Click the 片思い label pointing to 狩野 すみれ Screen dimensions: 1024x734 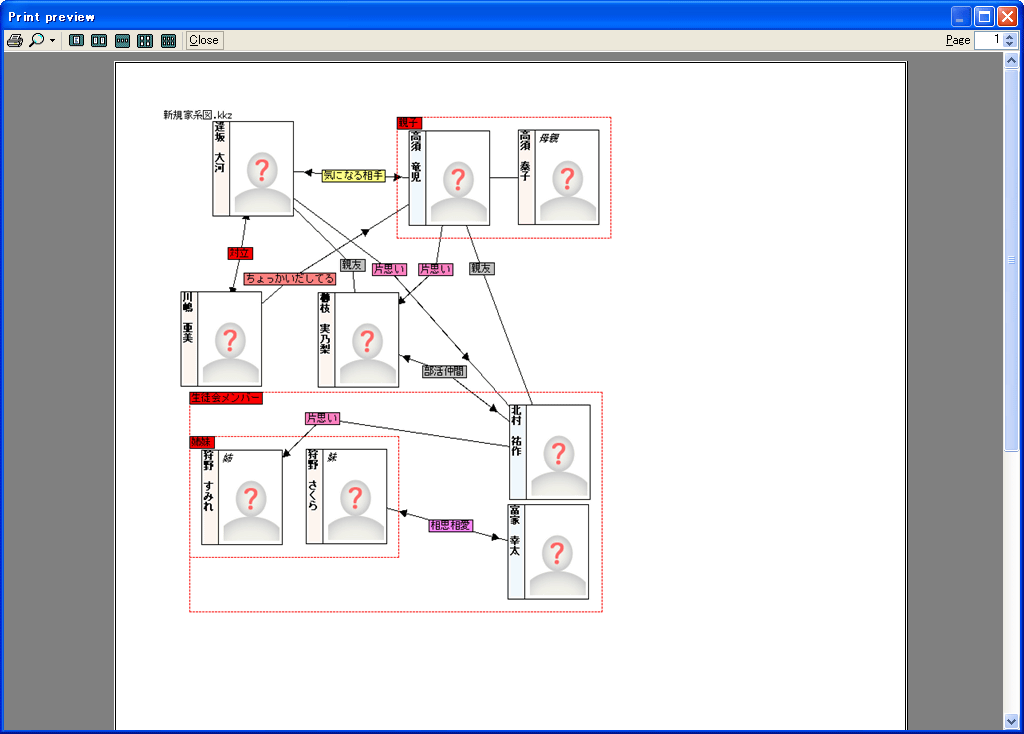point(323,419)
